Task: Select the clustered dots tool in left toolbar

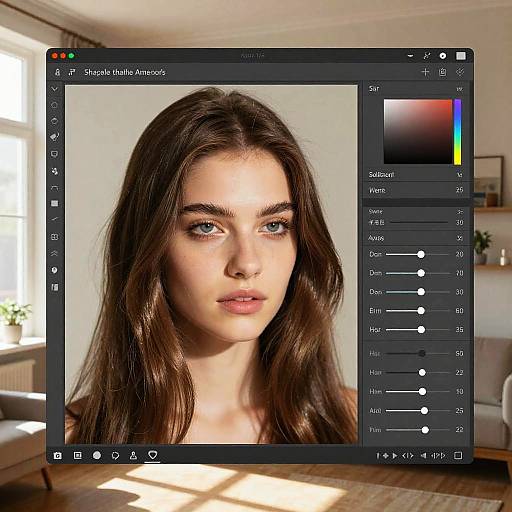Action: (55, 171)
